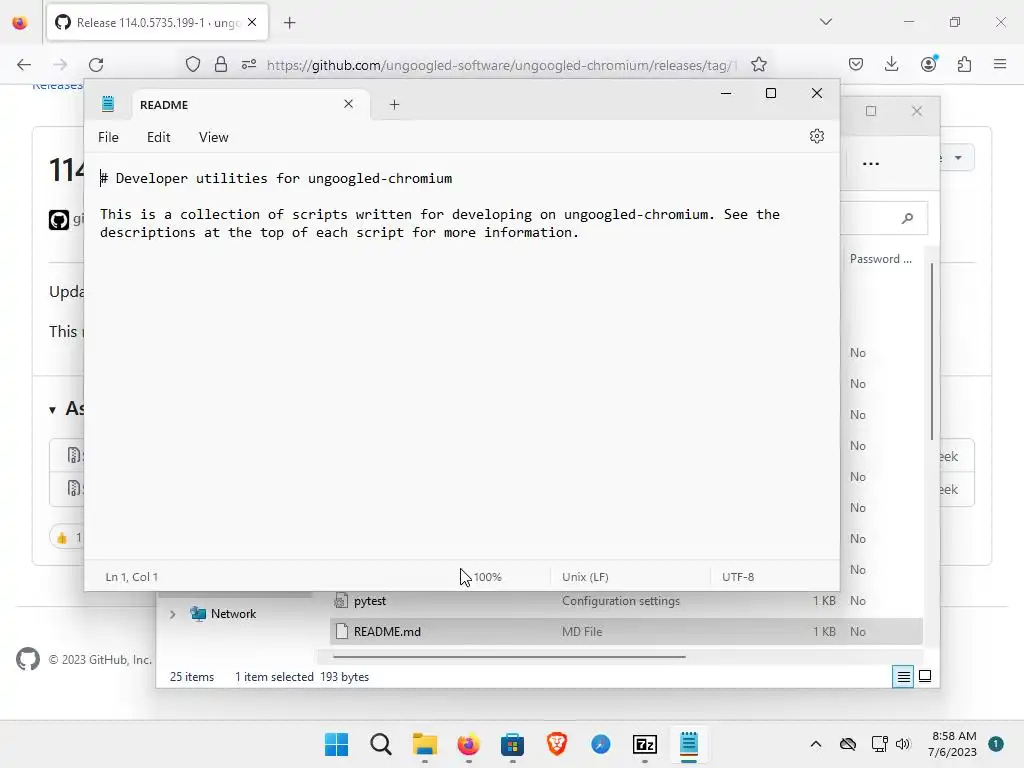Click the search magnifier in back window
The image size is (1024, 768).
click(x=907, y=218)
